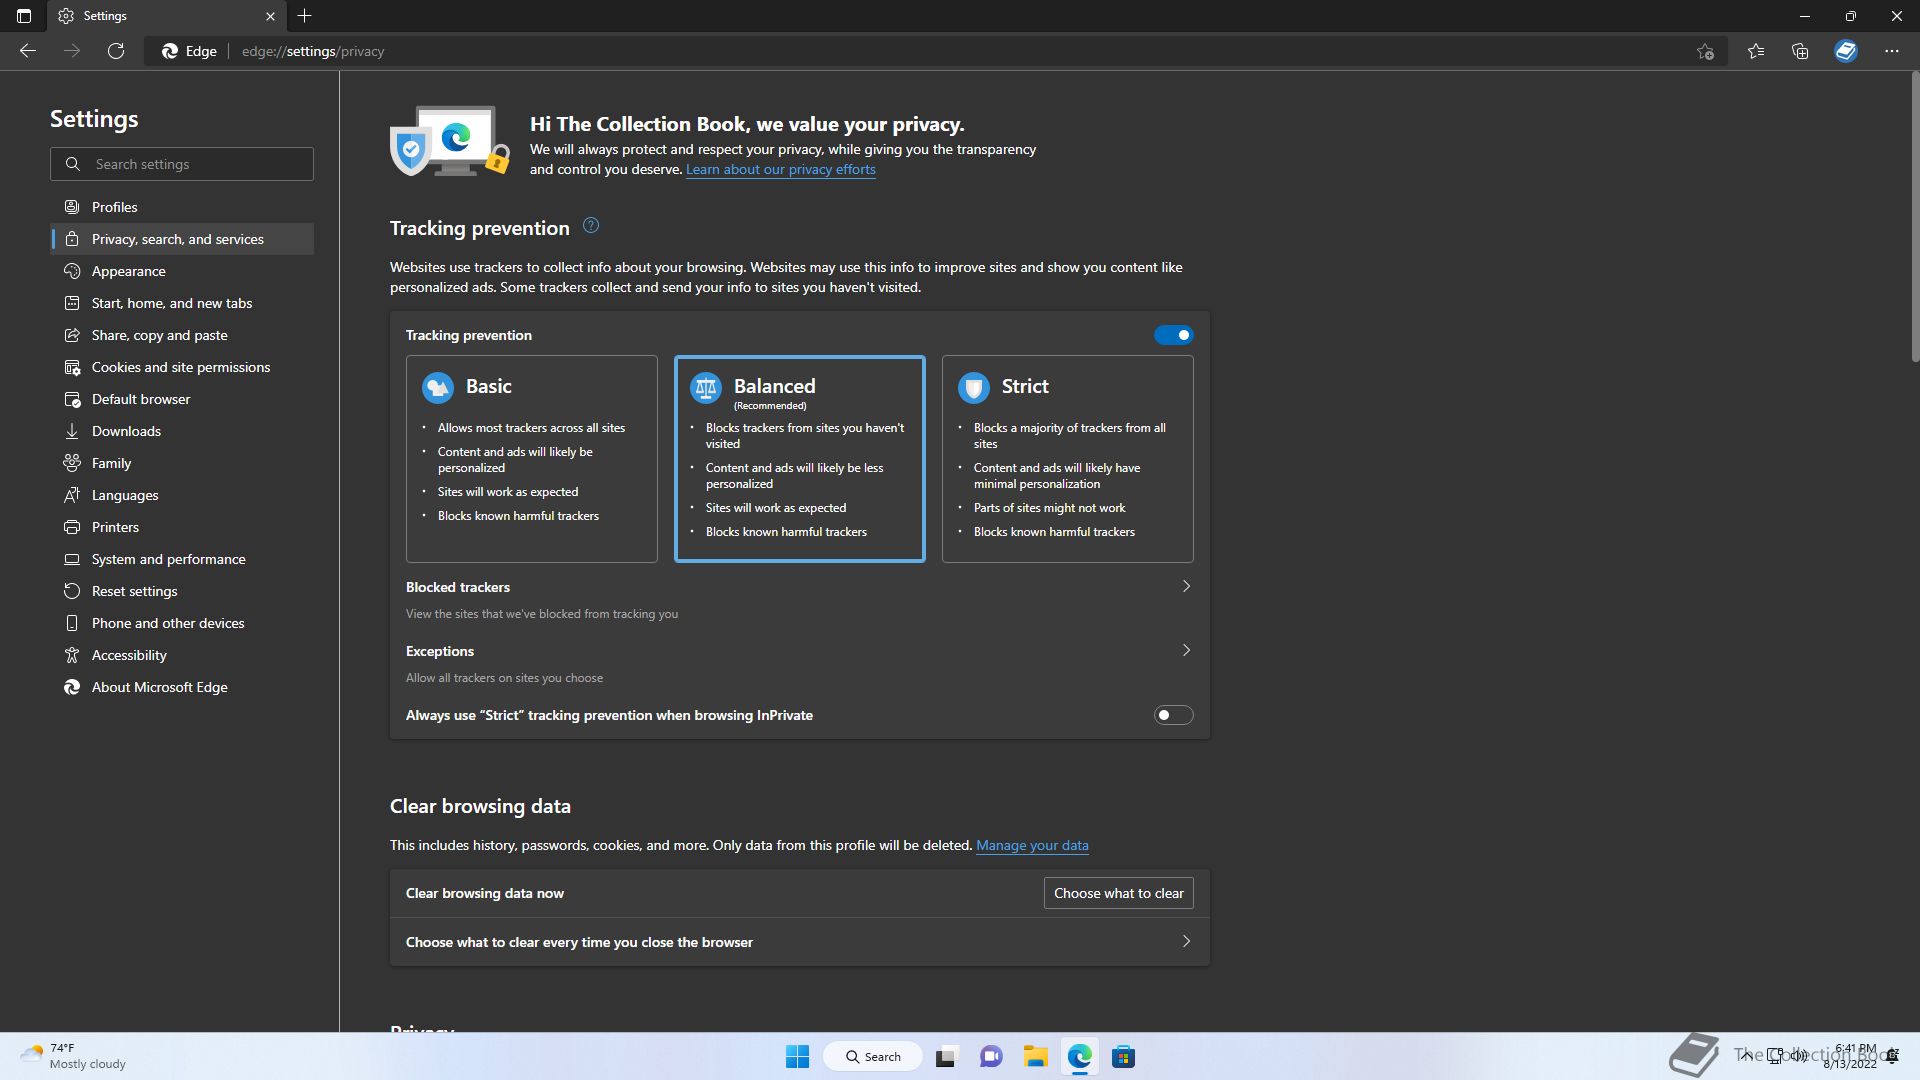Open System and performance settings
1920x1080 pixels.
point(182,559)
